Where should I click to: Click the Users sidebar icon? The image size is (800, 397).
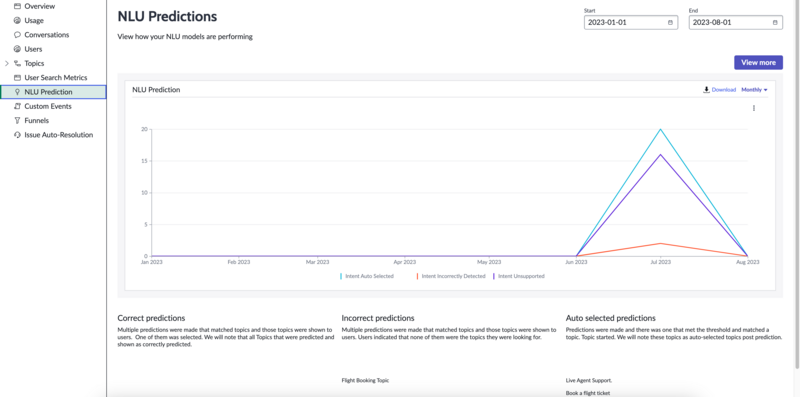[x=17, y=49]
